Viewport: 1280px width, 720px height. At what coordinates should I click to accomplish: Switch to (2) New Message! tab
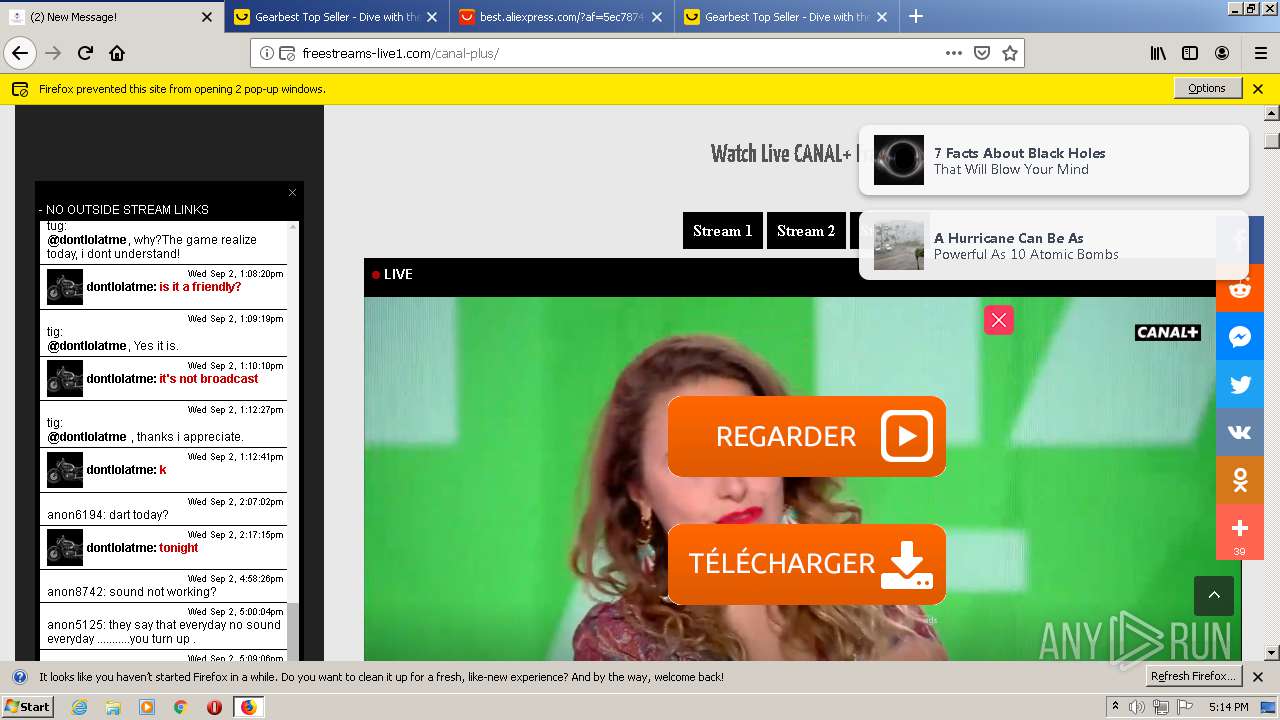[112, 17]
